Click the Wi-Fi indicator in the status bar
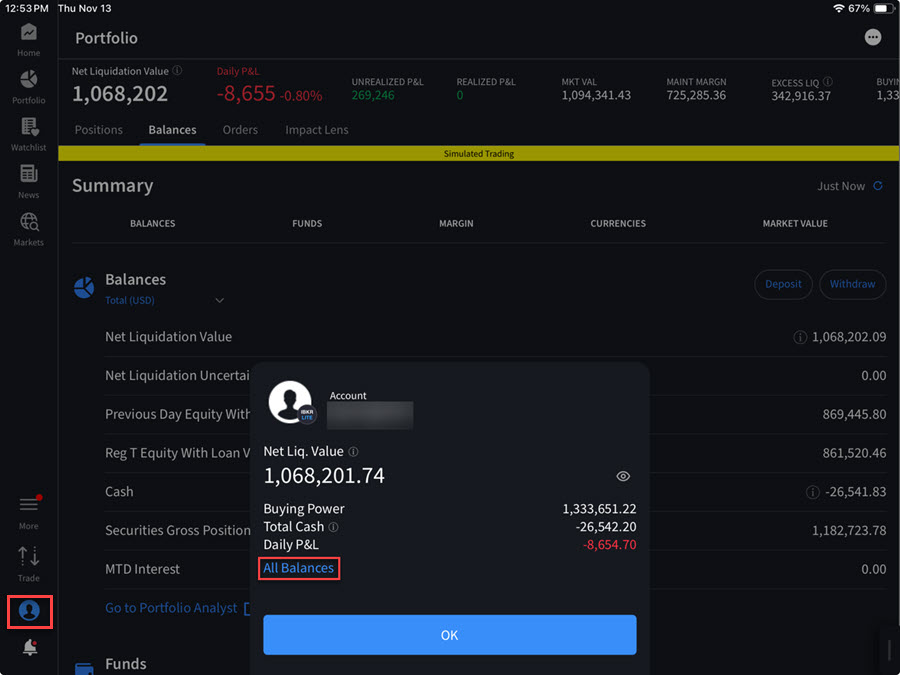This screenshot has width=900, height=675. pos(839,9)
